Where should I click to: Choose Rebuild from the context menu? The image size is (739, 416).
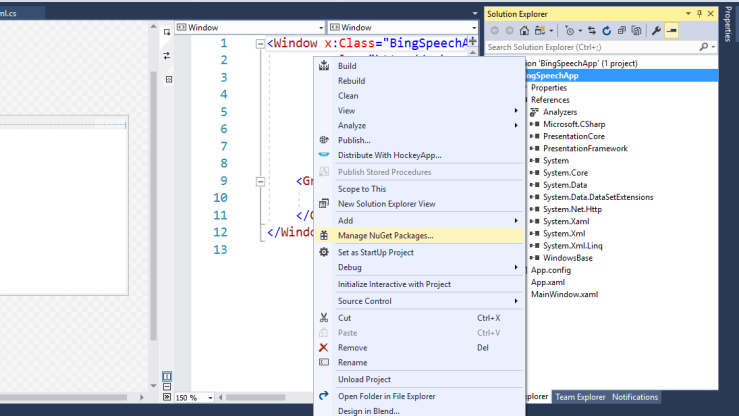pyautogui.click(x=351, y=81)
